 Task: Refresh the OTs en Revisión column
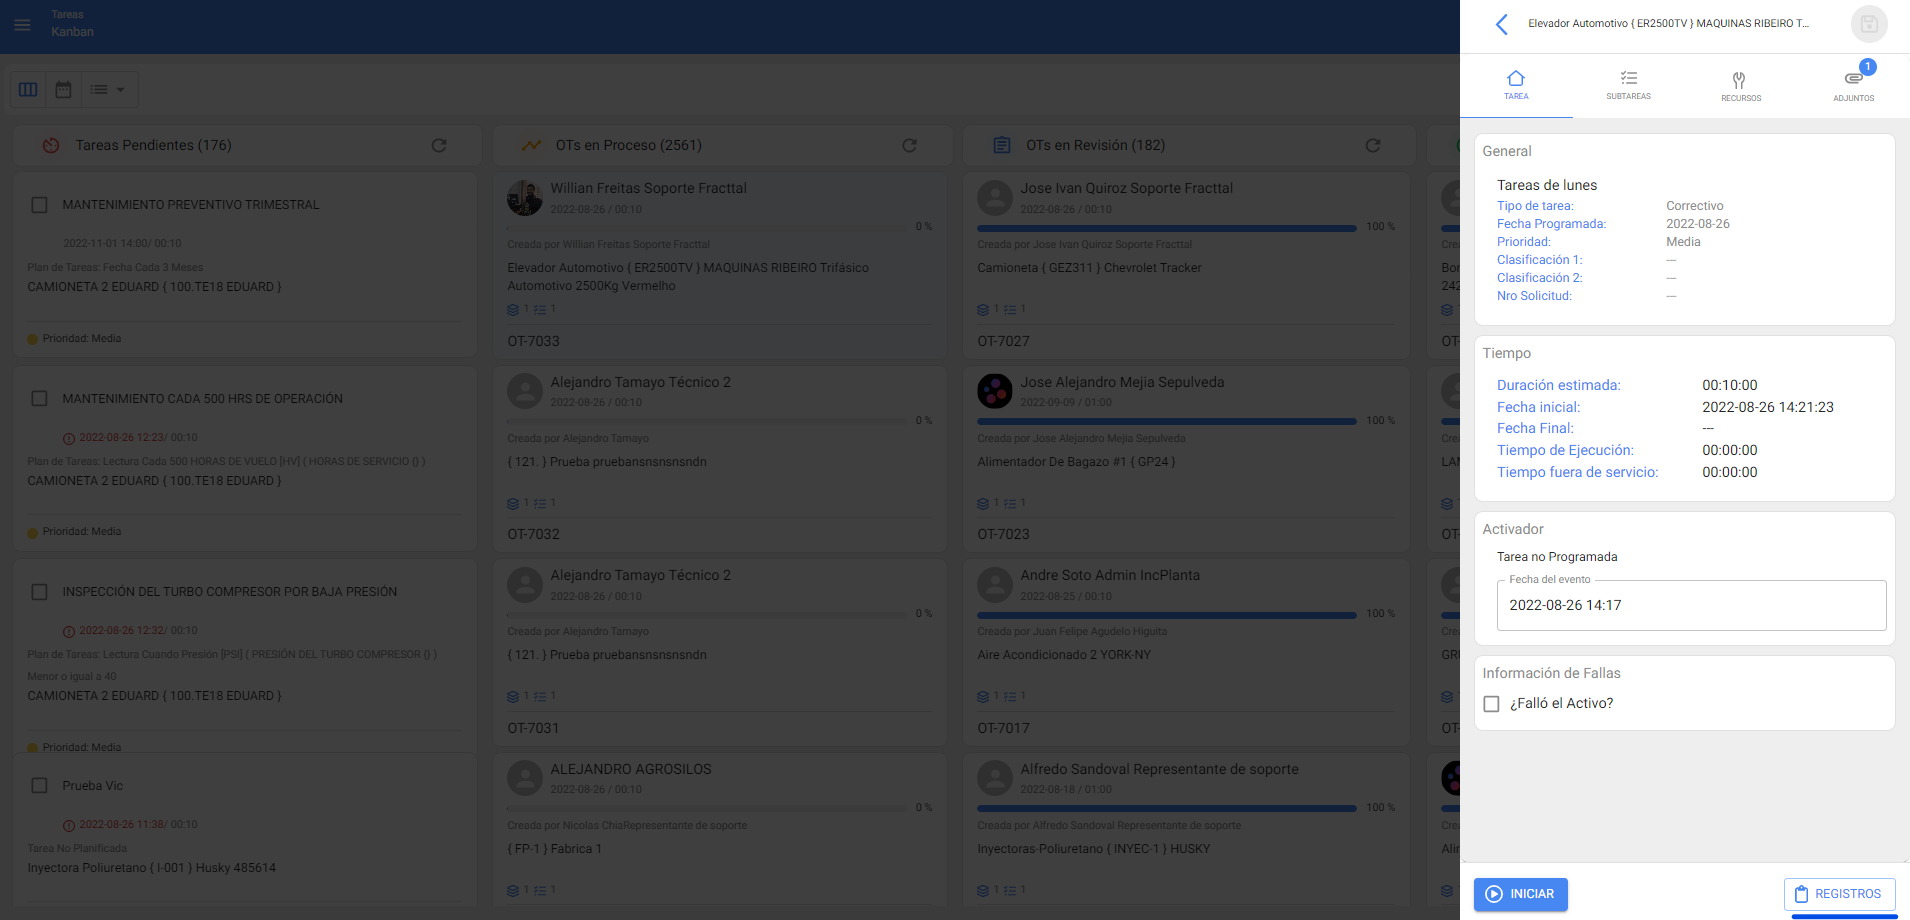coord(1373,145)
